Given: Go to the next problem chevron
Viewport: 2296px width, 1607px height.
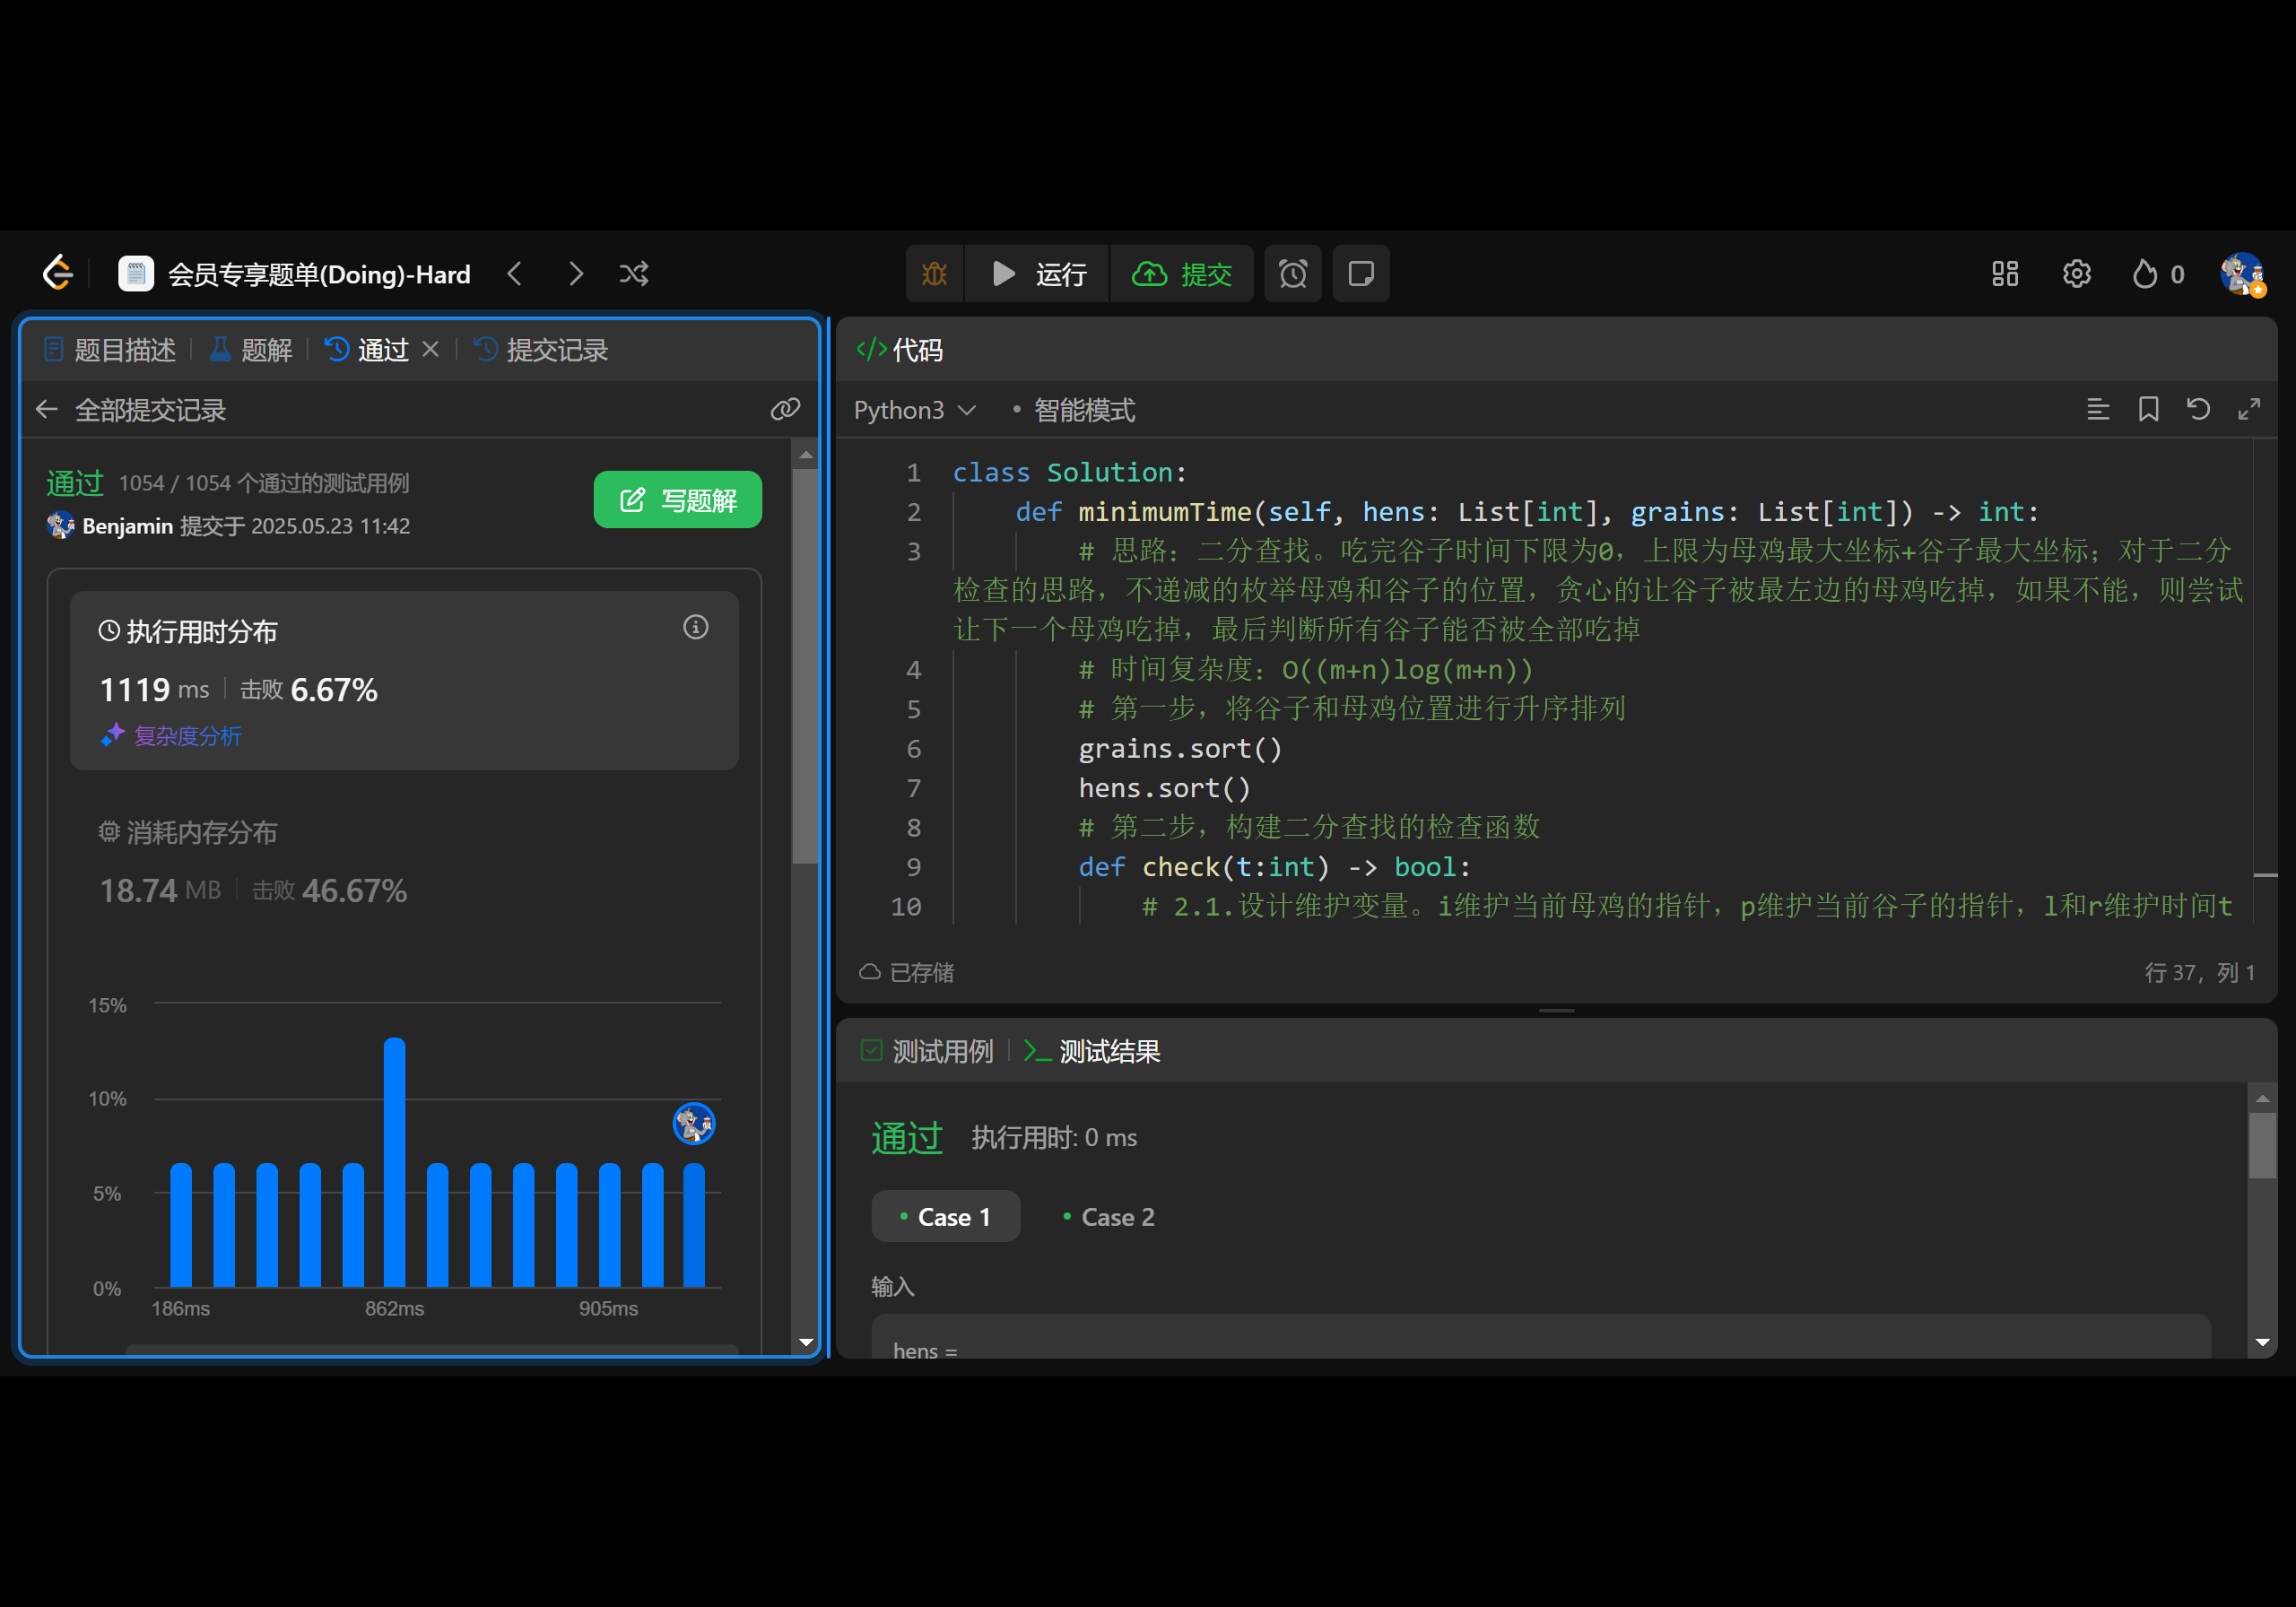Looking at the screenshot, I should point(576,273).
